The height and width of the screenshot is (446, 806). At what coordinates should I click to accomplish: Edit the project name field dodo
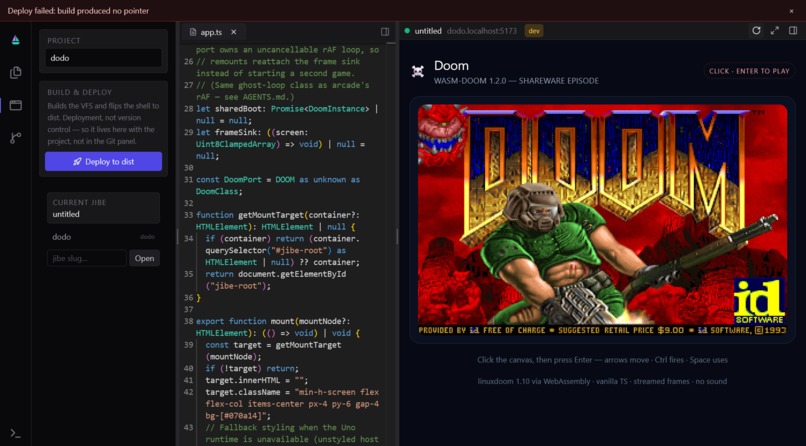point(103,58)
